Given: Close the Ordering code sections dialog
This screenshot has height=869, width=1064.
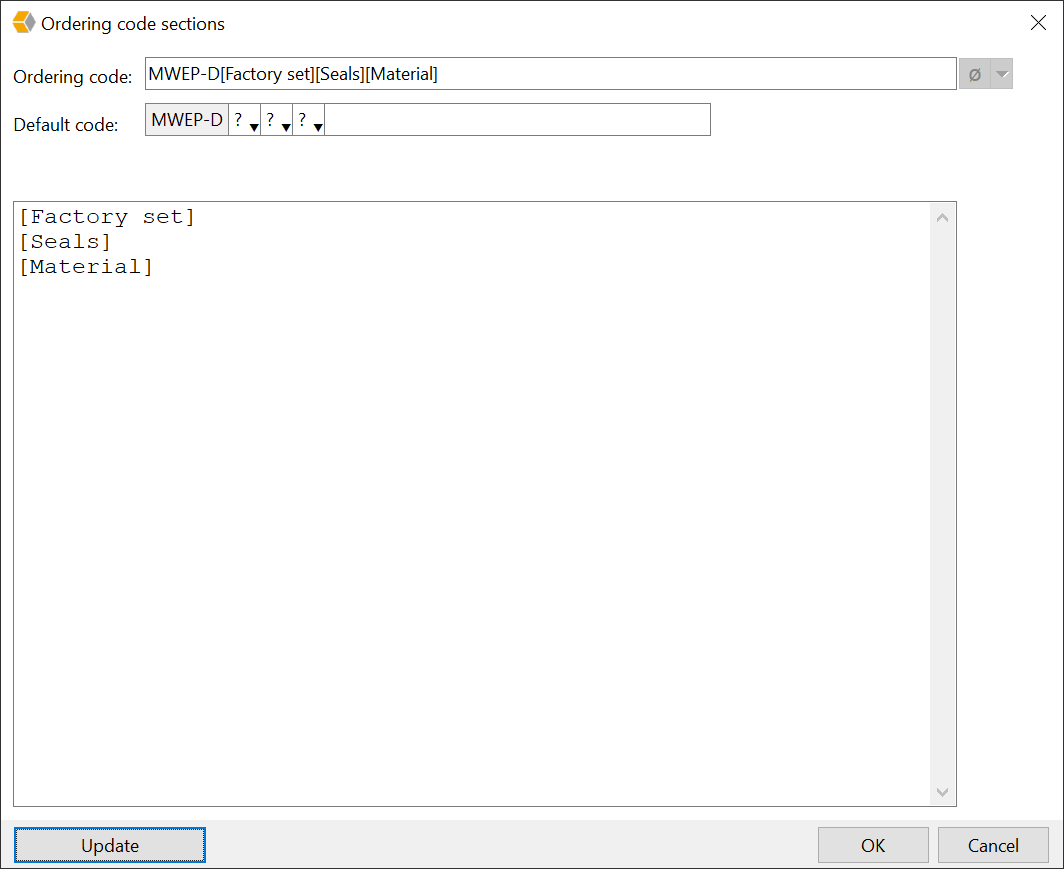Looking at the screenshot, I should coord(1038,22).
